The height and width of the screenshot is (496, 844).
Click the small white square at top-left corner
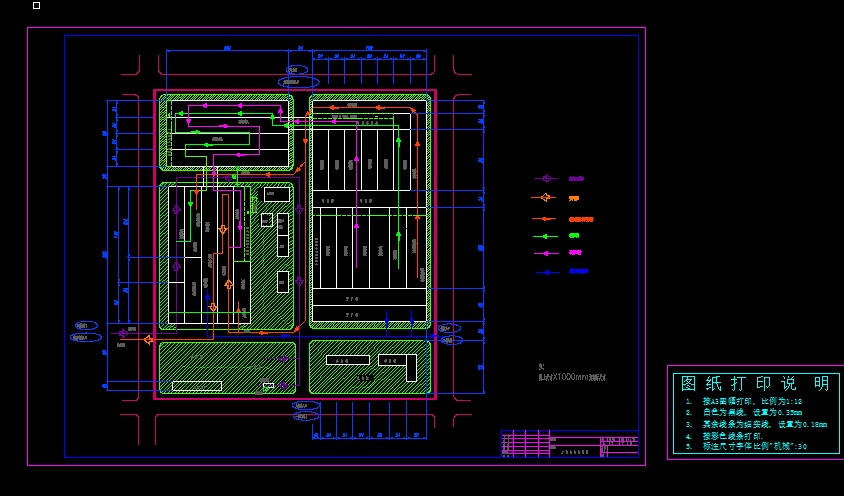click(x=37, y=5)
